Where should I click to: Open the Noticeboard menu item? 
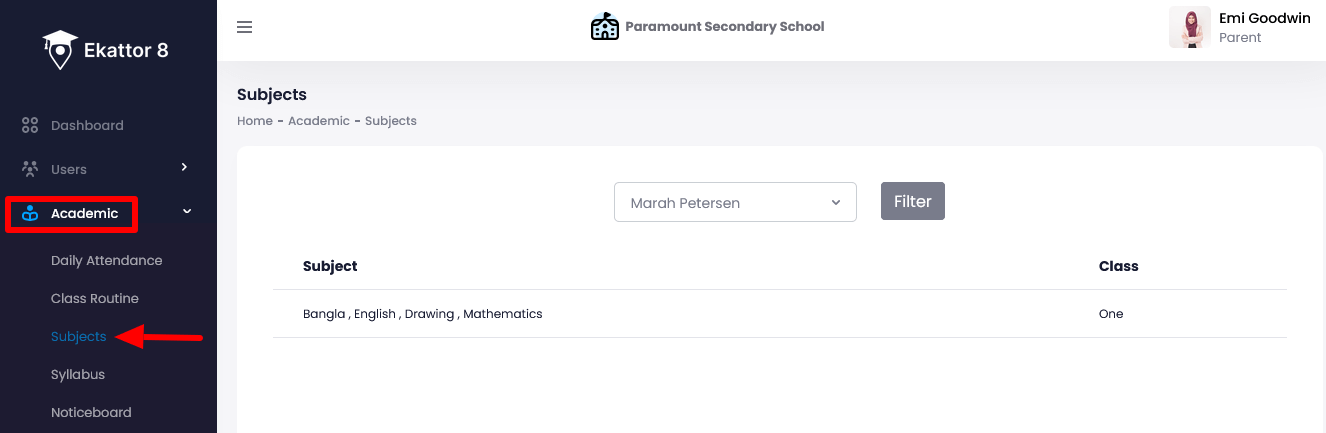91,412
